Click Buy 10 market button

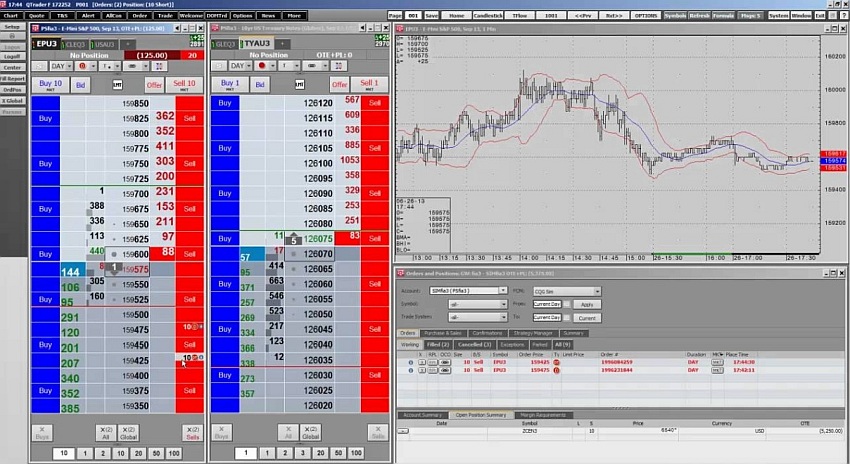50,85
